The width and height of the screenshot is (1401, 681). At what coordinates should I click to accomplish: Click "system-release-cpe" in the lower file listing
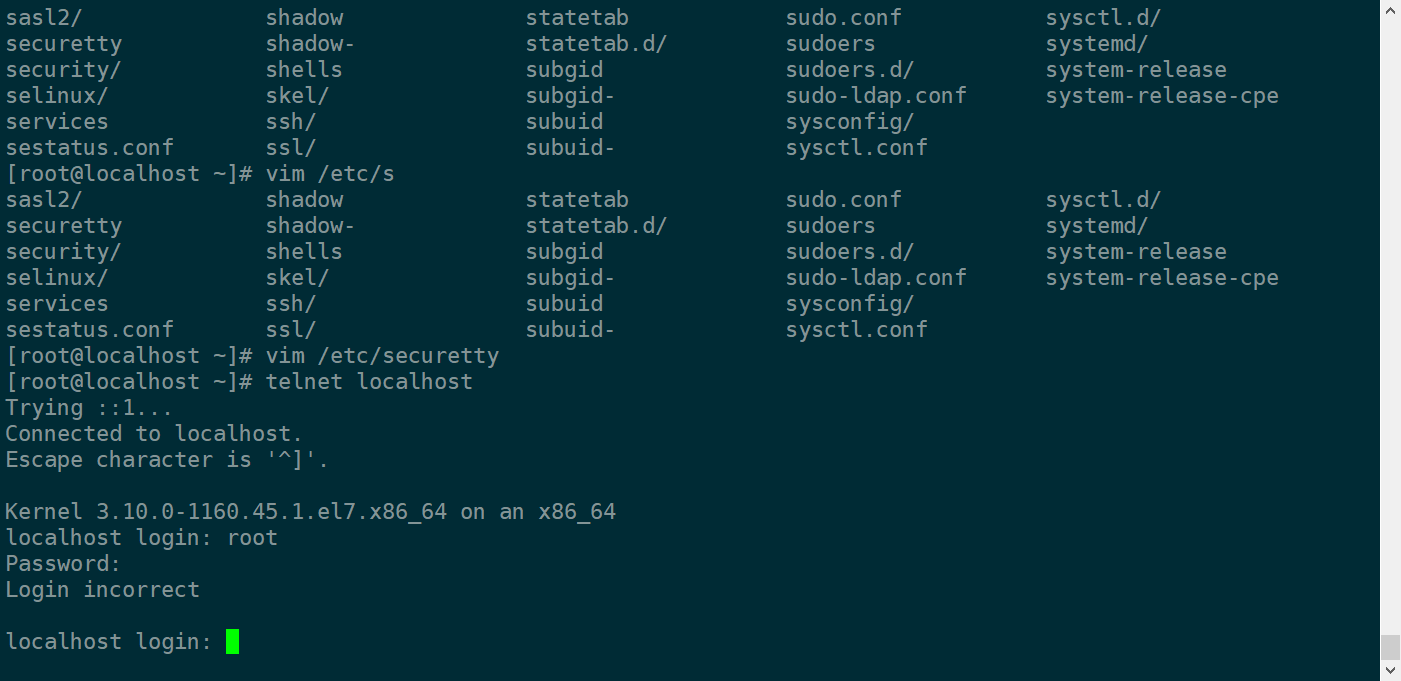point(1162,278)
